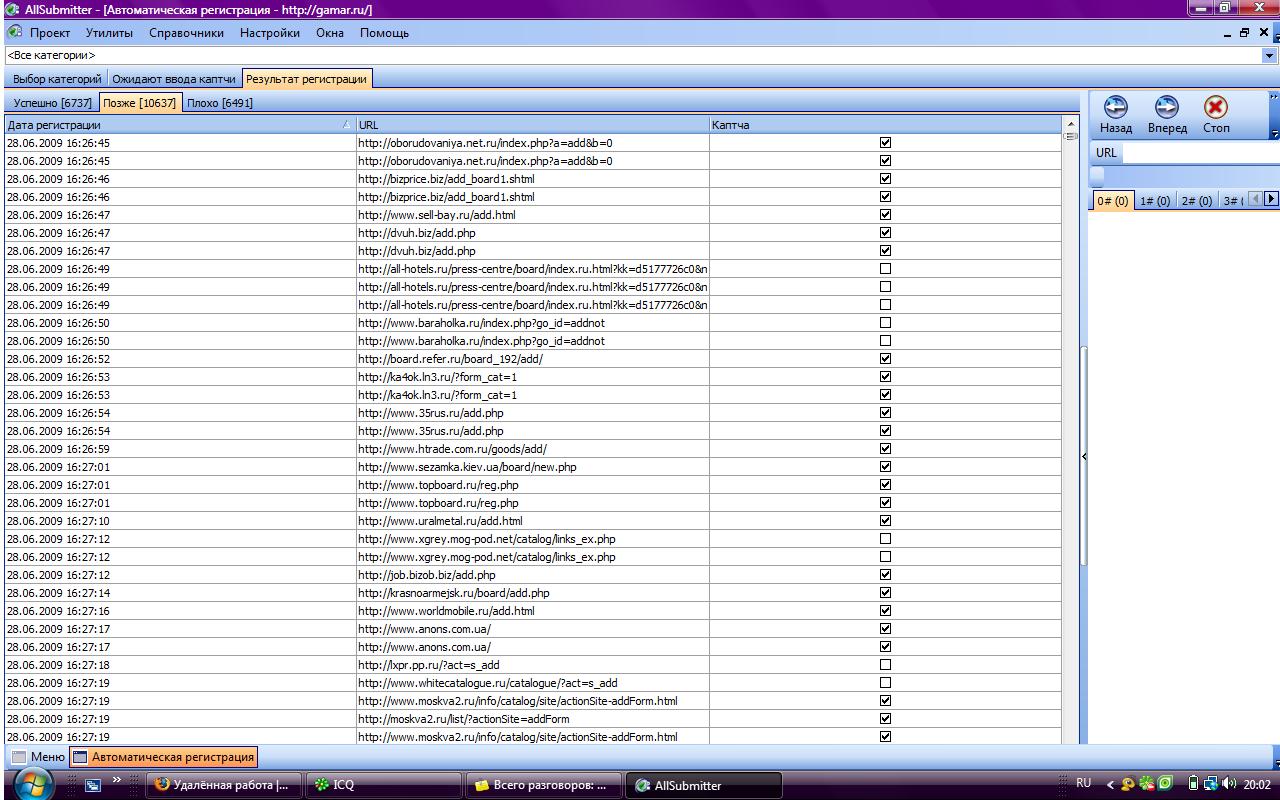
Task: Switch to the Firefox Удалённая работа window
Action: click(x=222, y=785)
